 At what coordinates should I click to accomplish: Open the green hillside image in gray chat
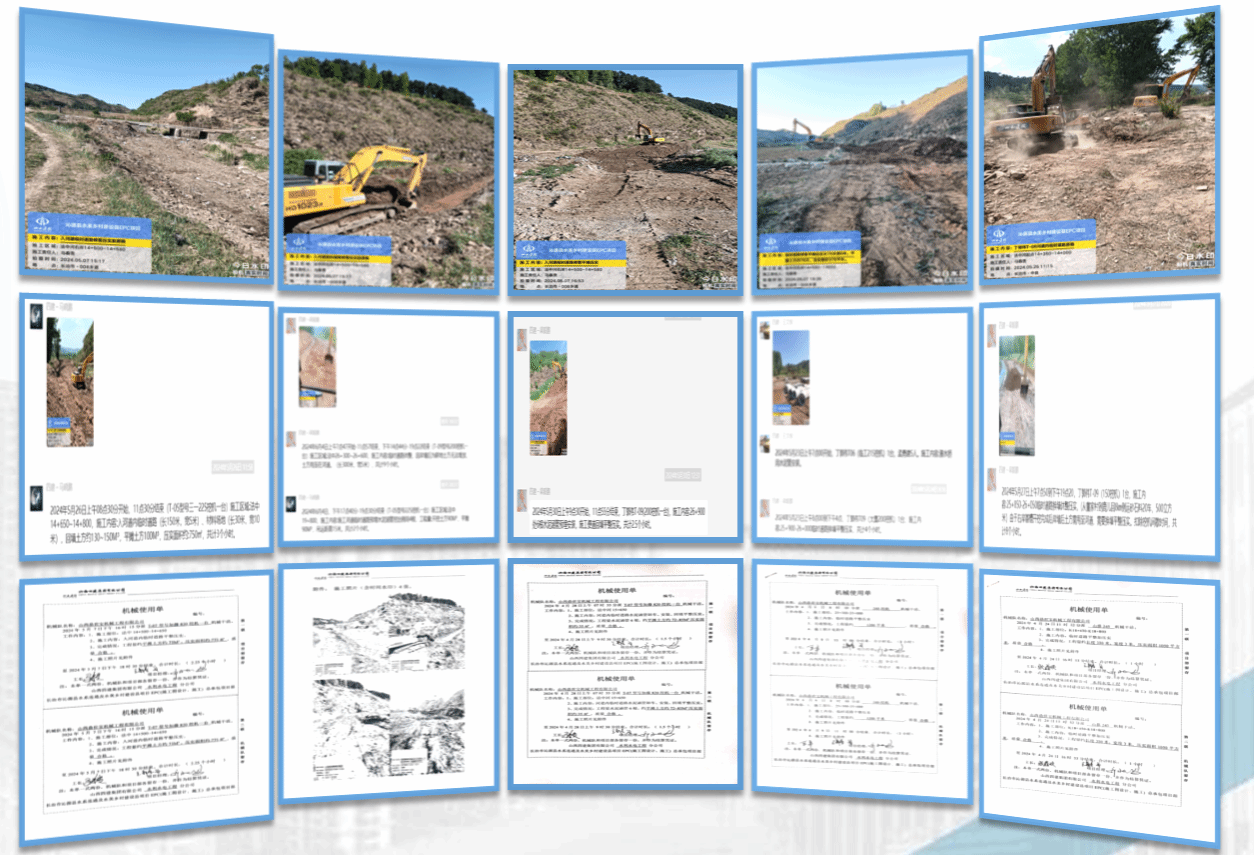pyautogui.click(x=547, y=398)
